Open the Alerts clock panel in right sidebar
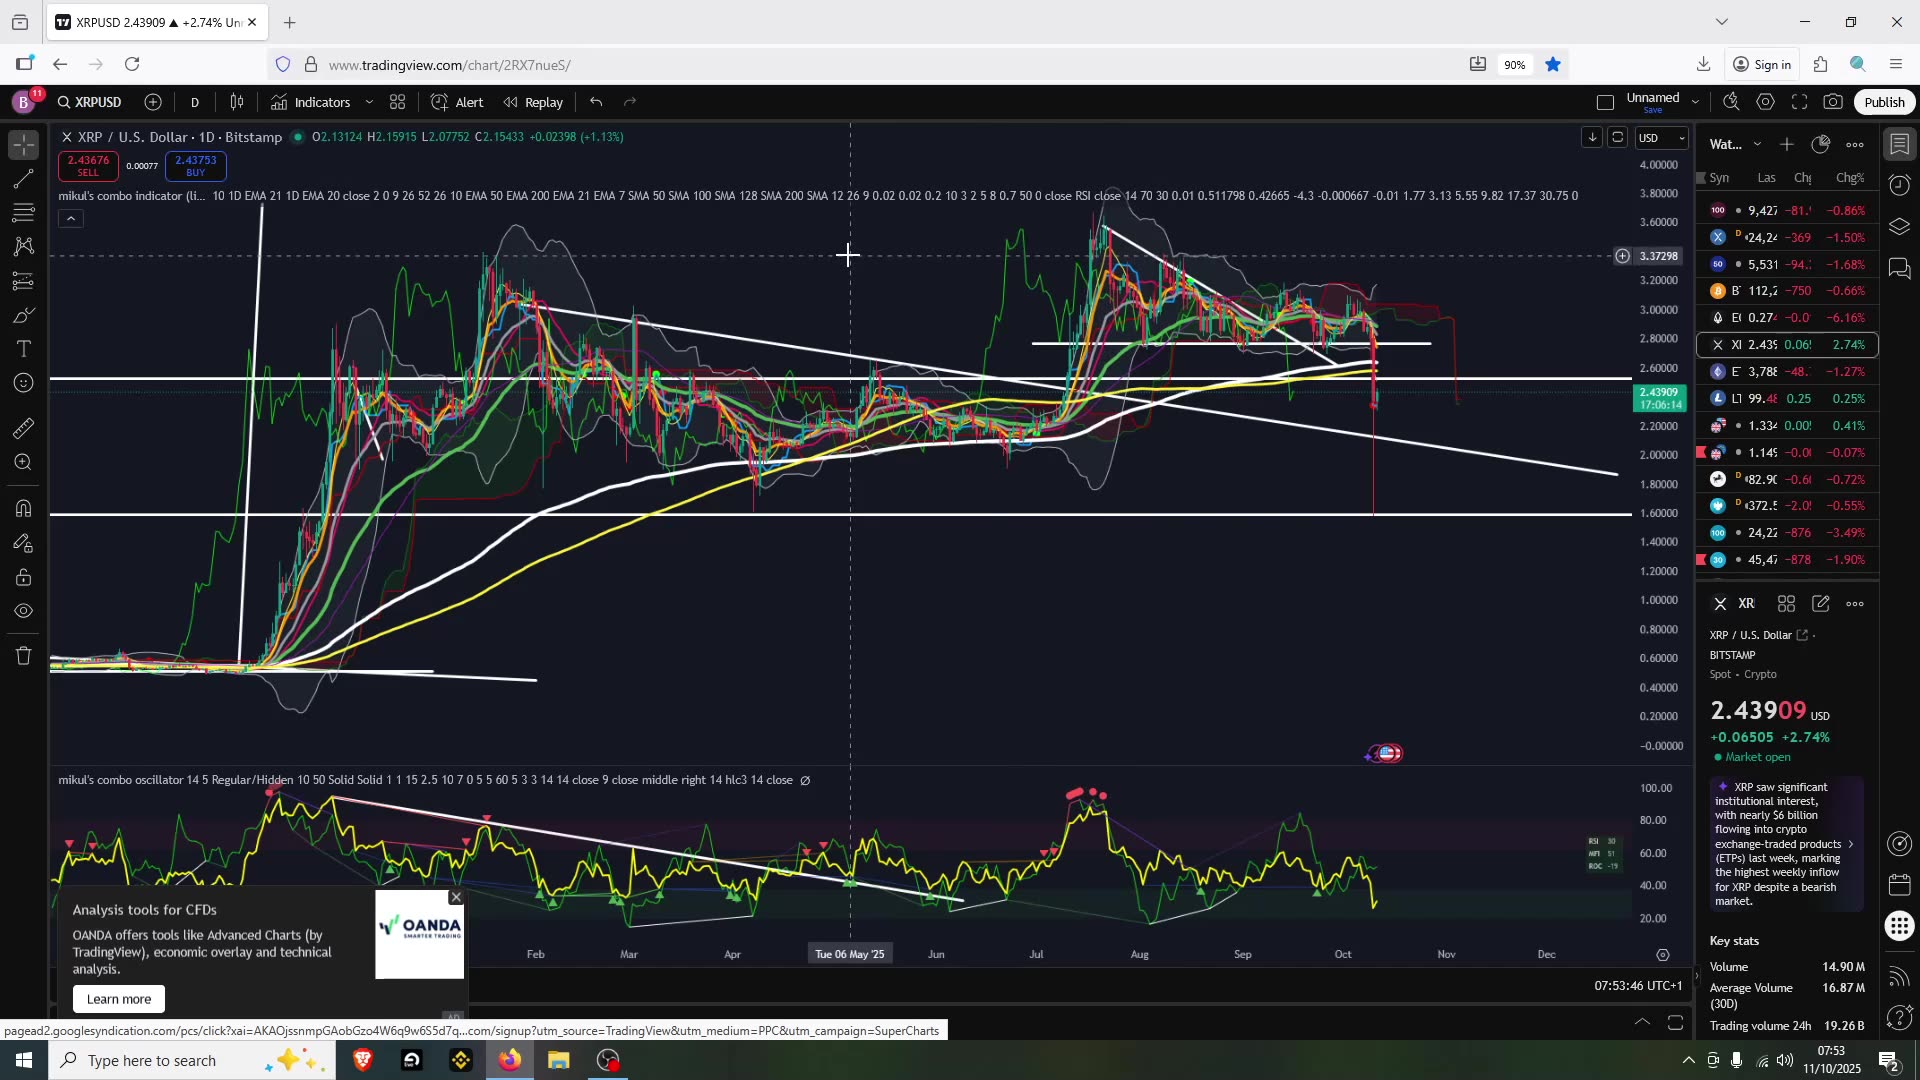The height and width of the screenshot is (1080, 1920). point(1899,185)
